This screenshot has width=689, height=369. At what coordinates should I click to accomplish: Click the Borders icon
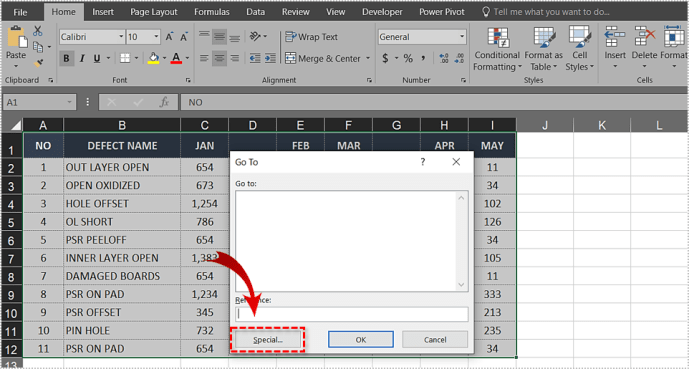(125, 58)
